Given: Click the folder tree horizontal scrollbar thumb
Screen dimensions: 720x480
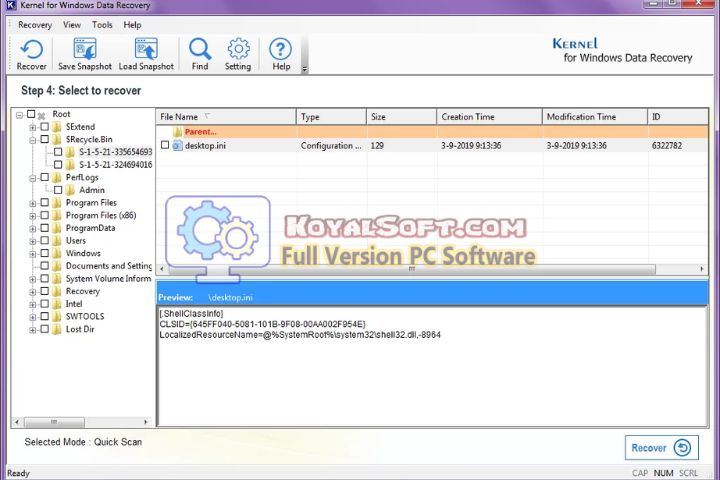Looking at the screenshot, I should (x=54, y=422).
